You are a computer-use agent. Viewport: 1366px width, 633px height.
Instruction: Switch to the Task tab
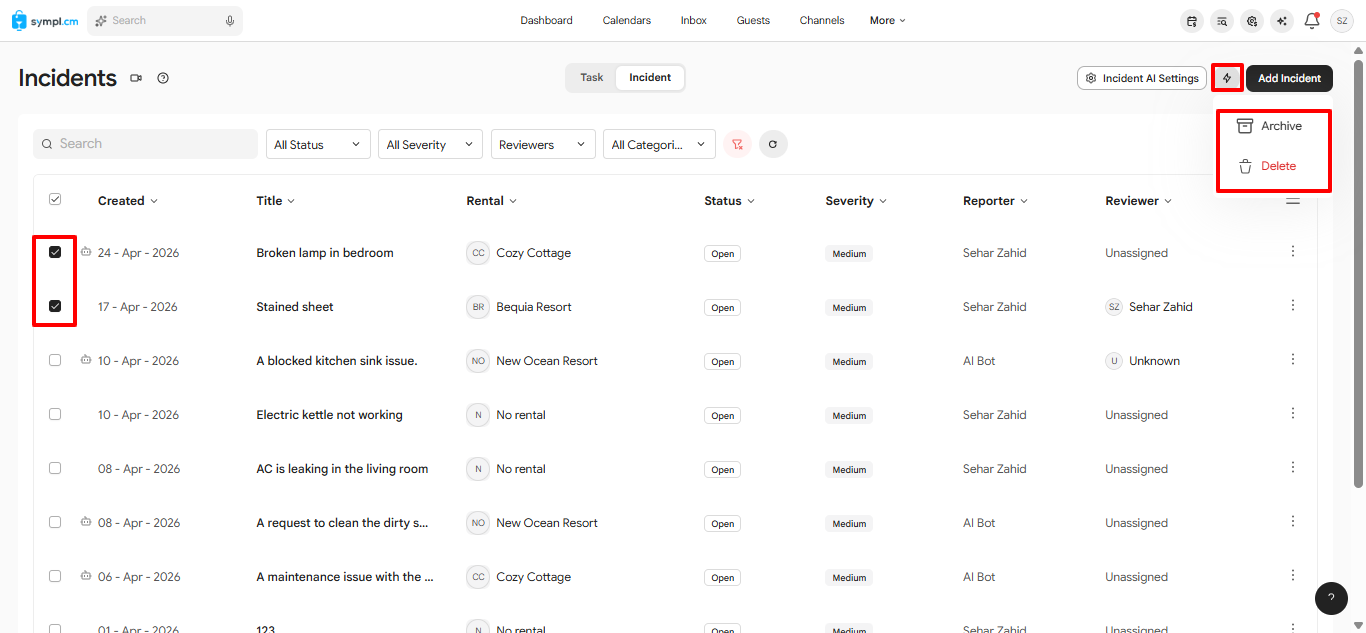(592, 78)
